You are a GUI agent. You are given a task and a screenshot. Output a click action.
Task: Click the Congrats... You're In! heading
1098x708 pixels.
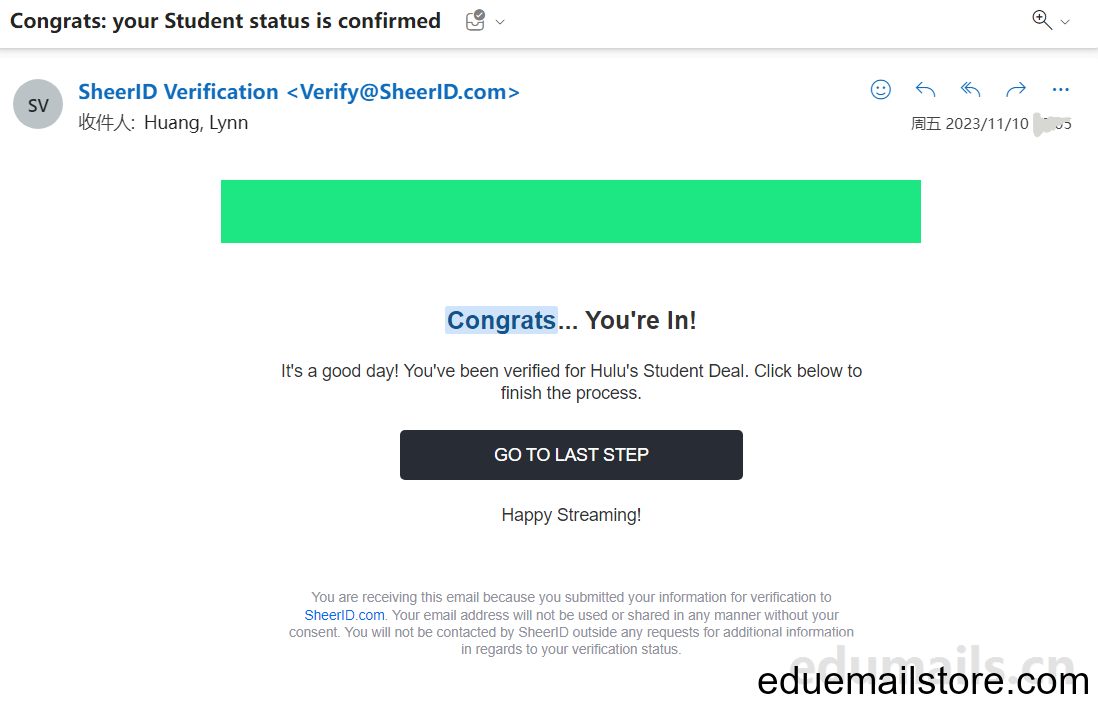coord(571,320)
